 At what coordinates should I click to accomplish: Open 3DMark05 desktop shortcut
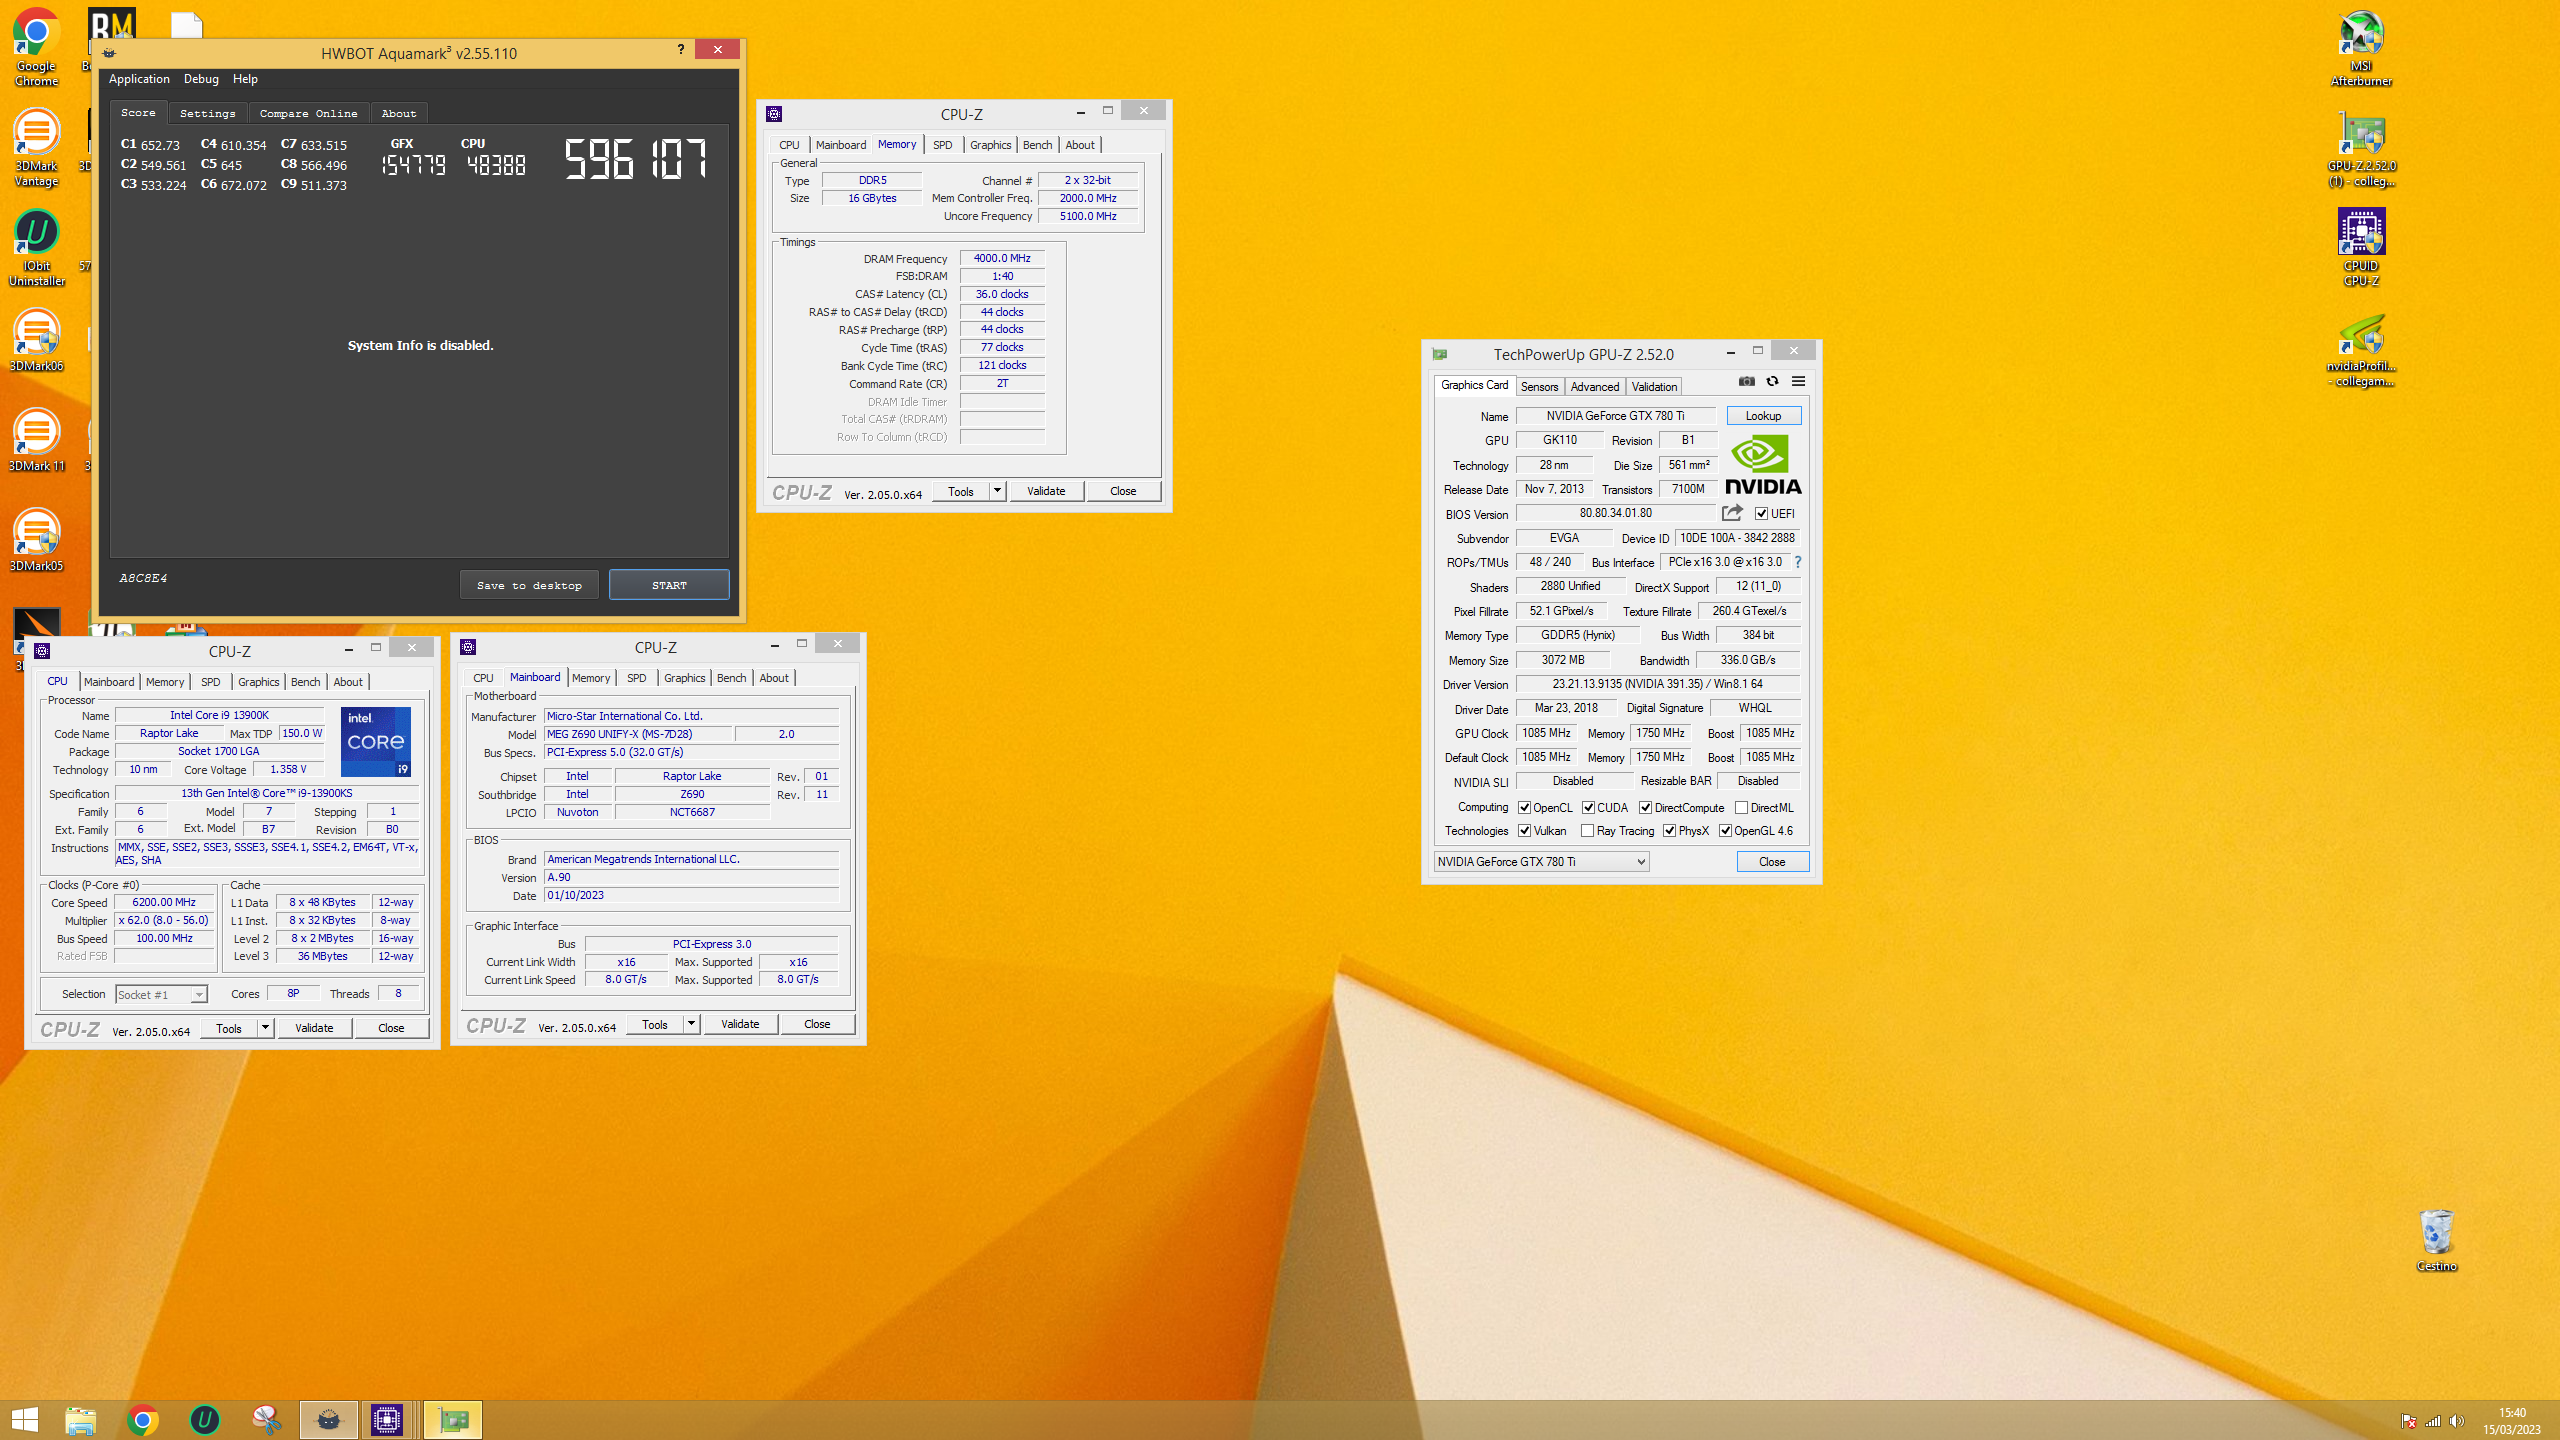pos(36,540)
